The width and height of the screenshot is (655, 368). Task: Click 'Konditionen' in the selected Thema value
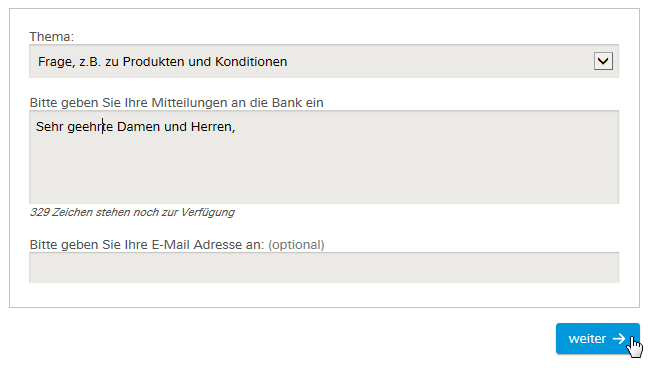[x=251, y=62]
